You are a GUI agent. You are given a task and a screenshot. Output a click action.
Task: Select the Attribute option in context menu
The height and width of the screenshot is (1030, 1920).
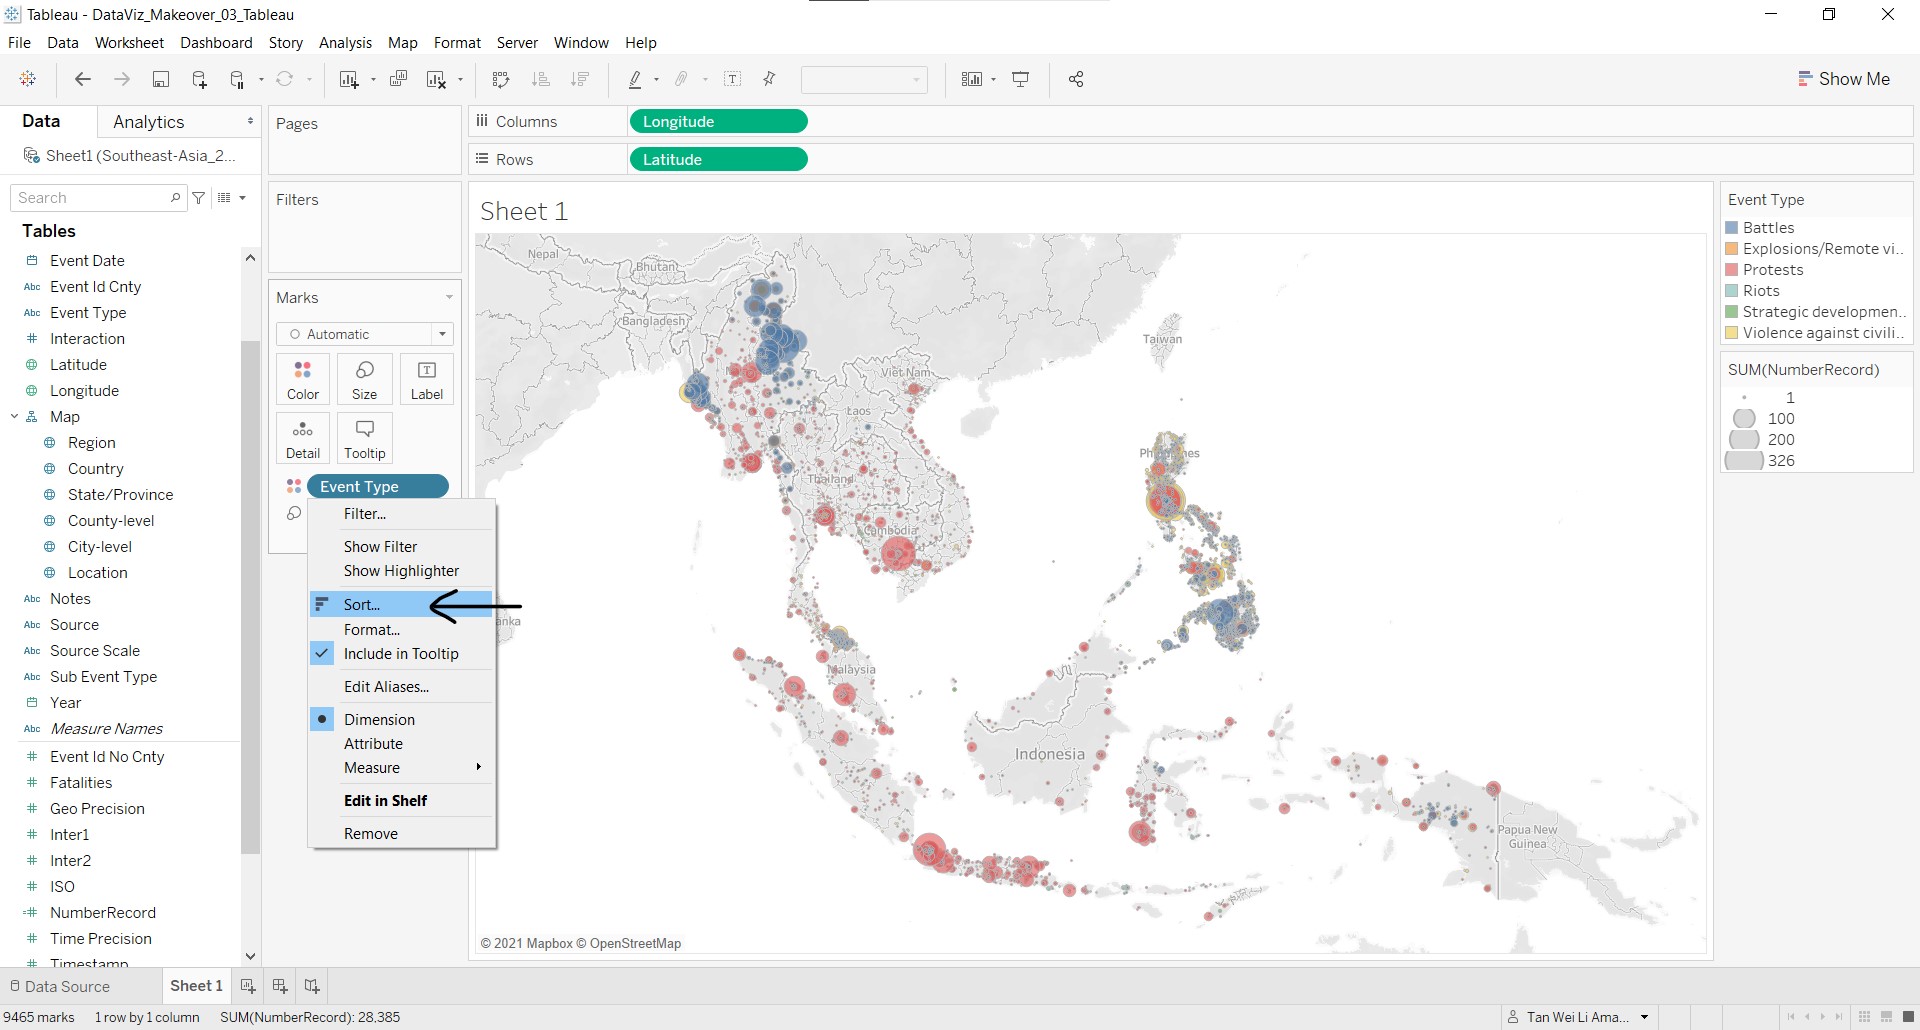tap(373, 744)
